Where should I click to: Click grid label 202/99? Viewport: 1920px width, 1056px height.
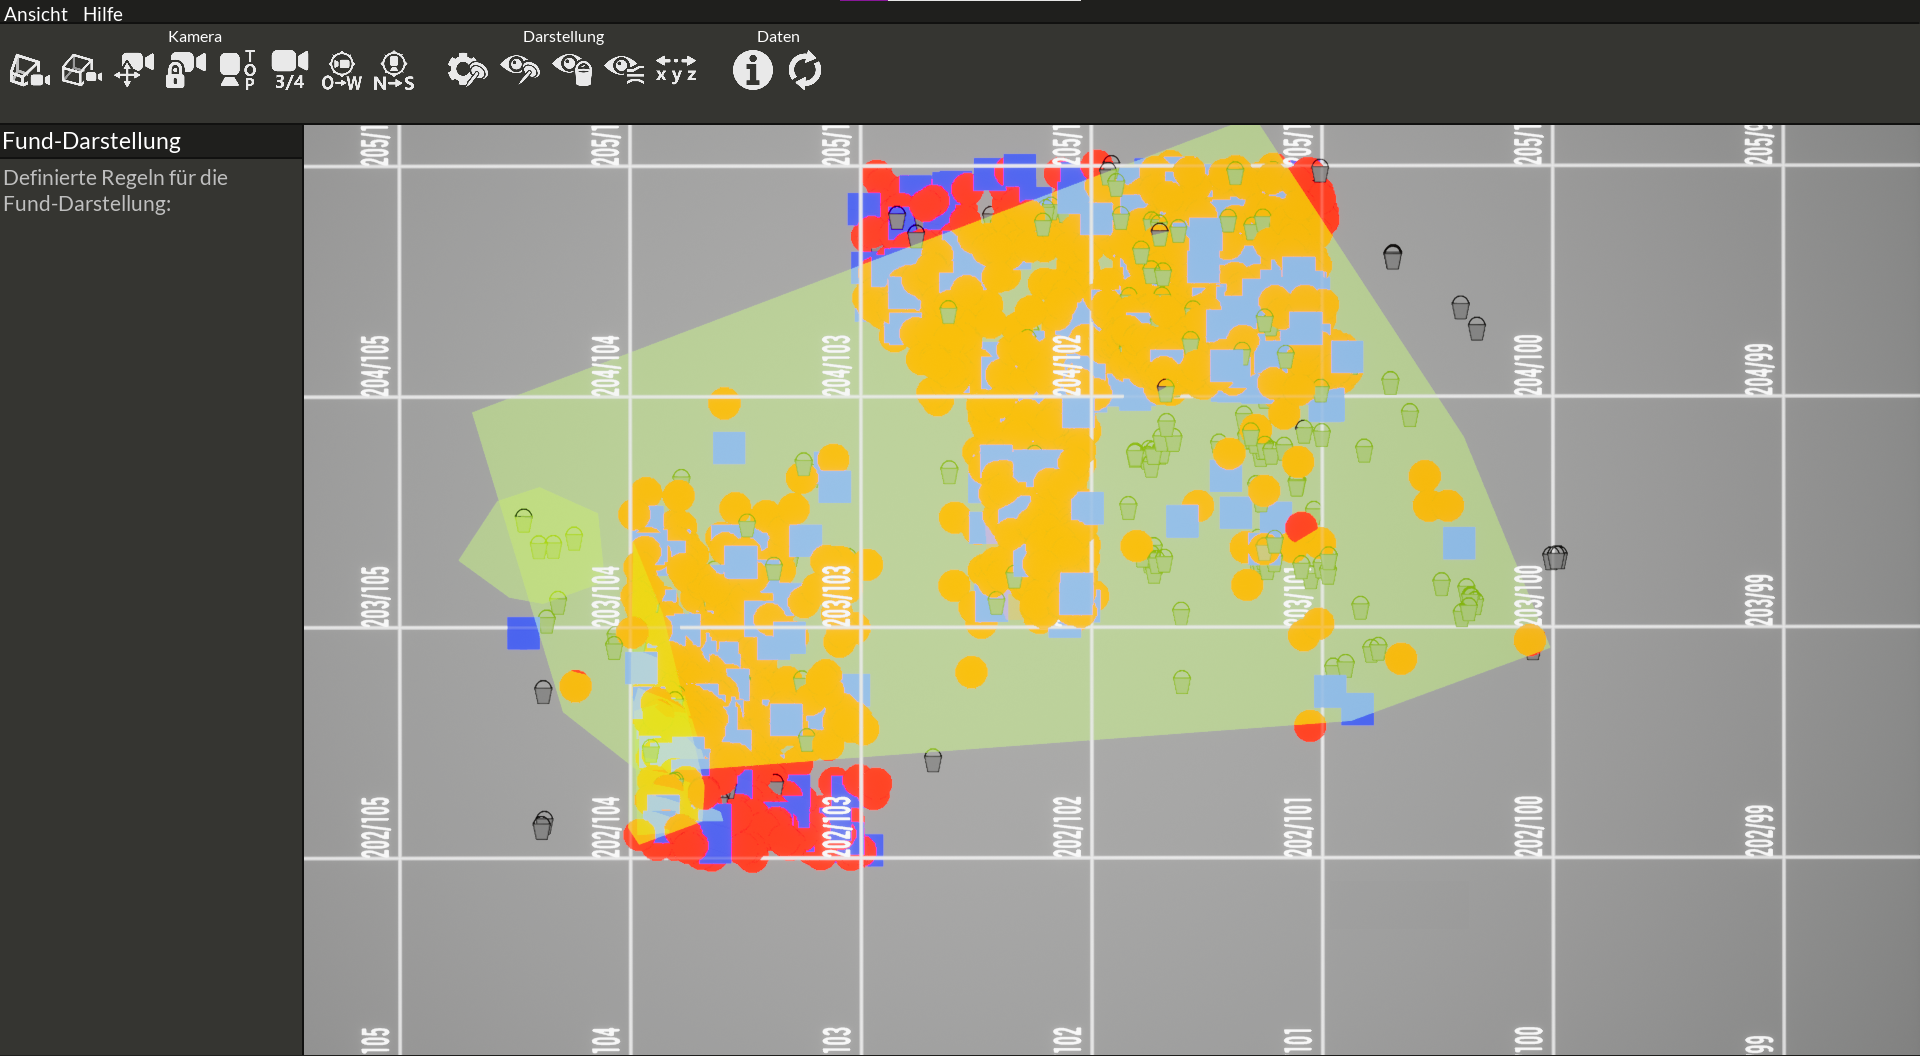1759,831
